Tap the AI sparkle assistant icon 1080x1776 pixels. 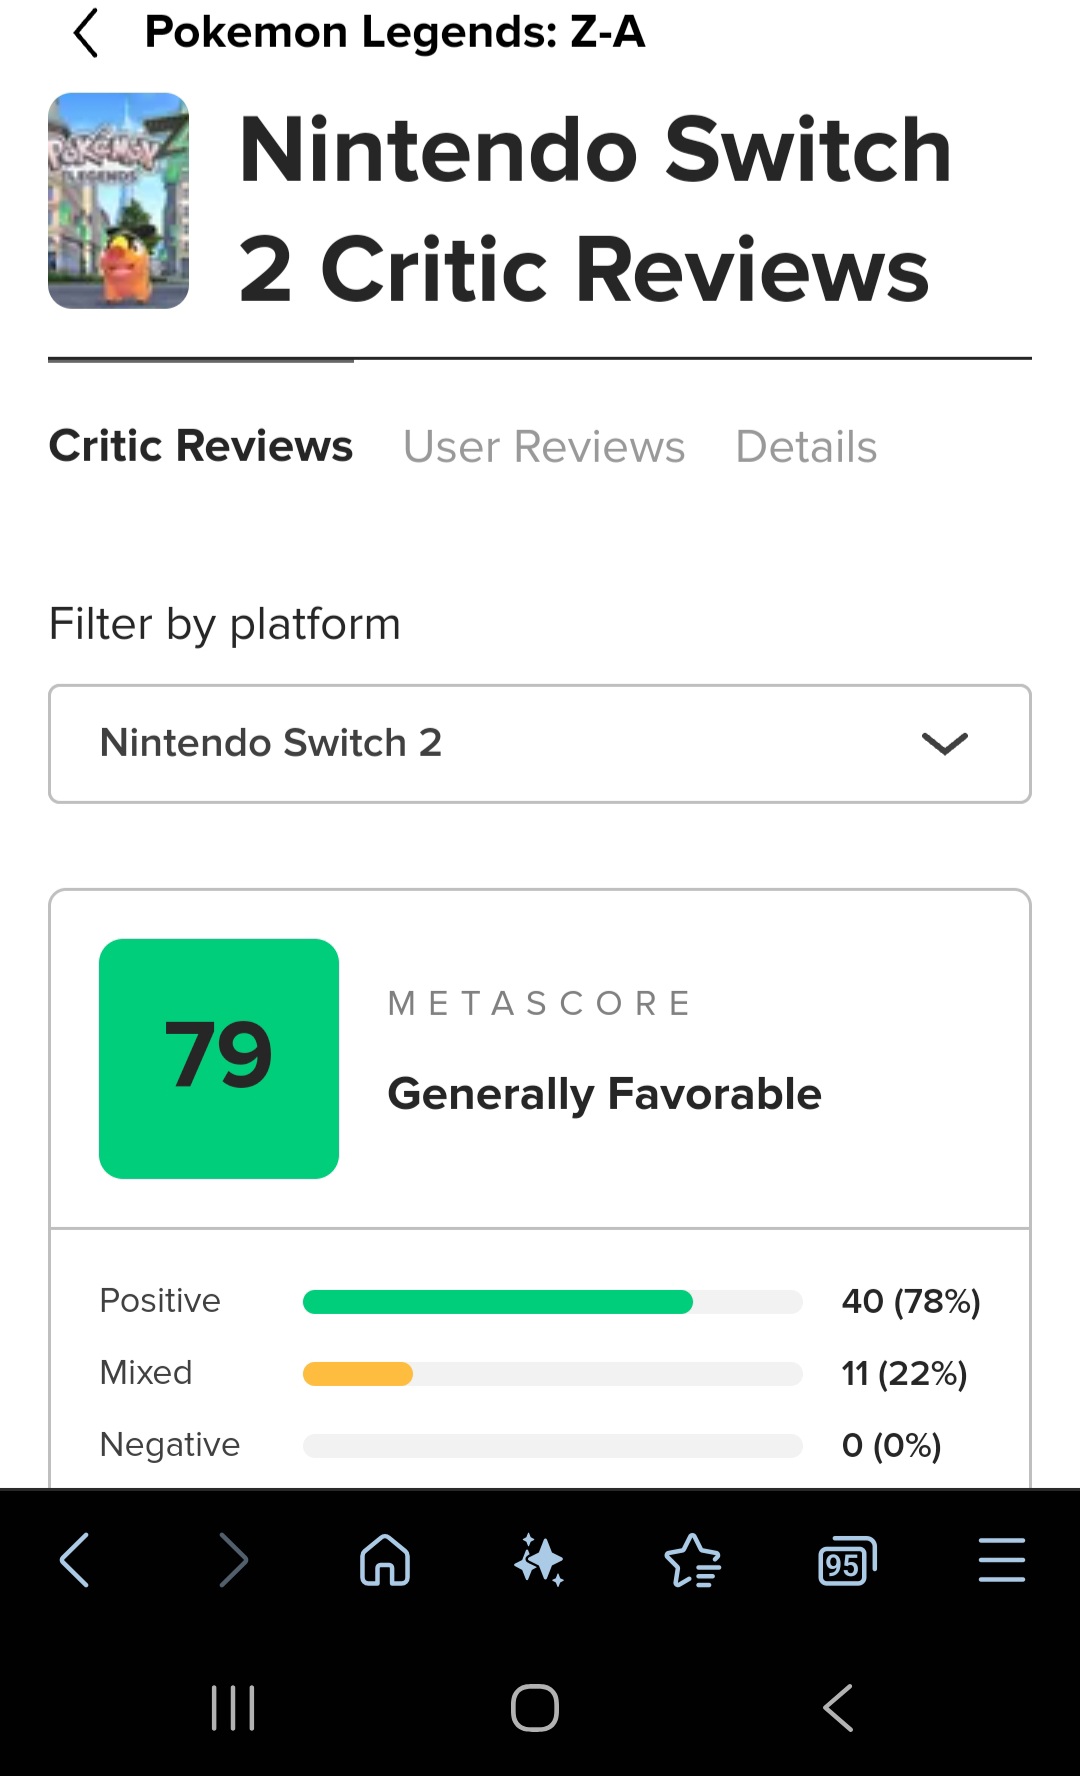pyautogui.click(x=539, y=1560)
